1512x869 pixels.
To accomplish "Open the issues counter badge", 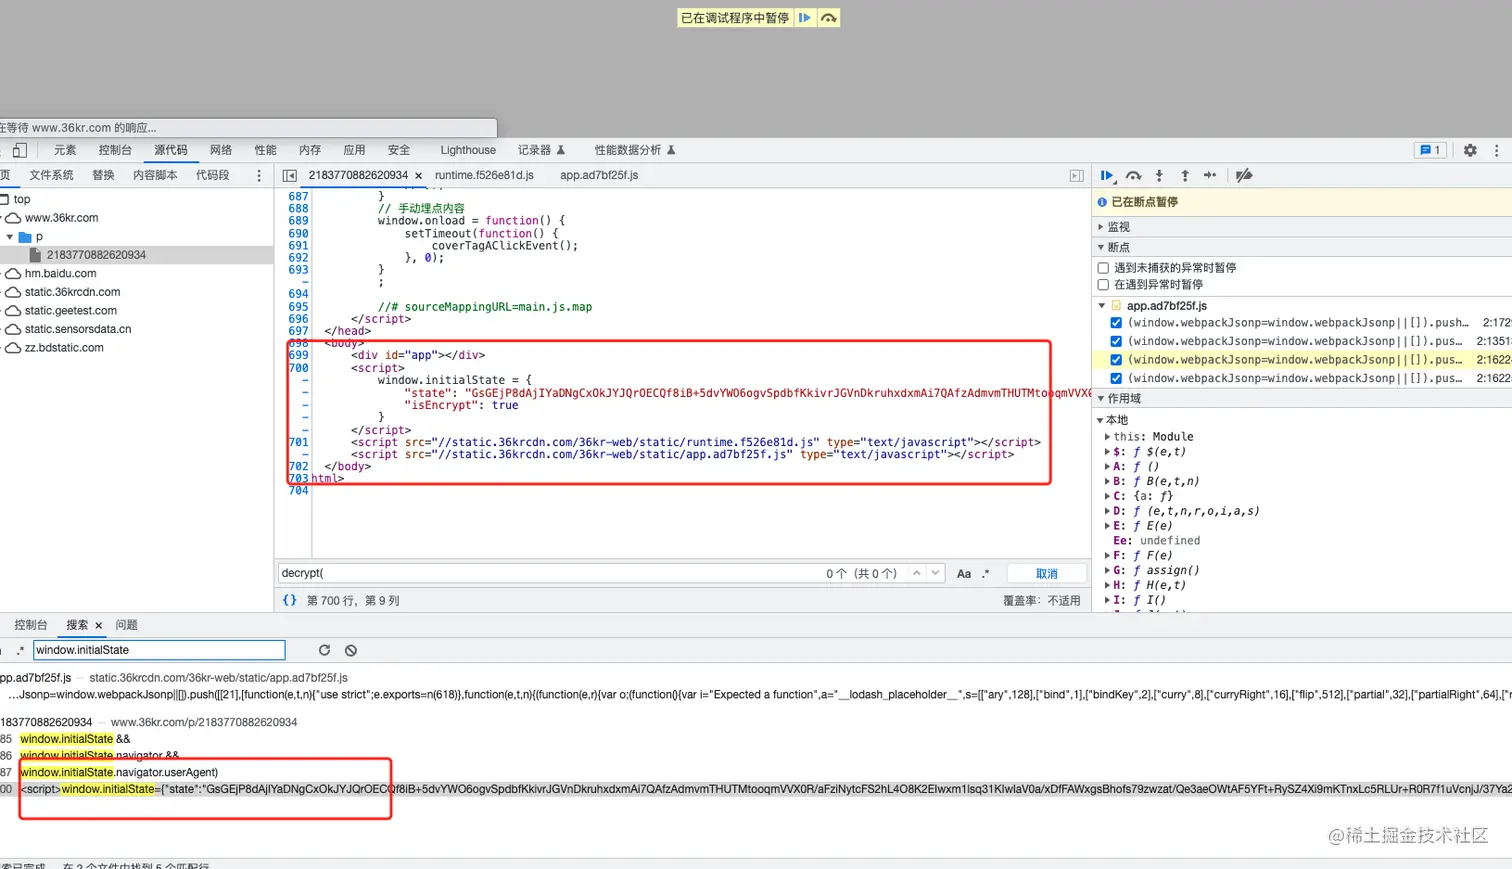I will click(x=1430, y=150).
